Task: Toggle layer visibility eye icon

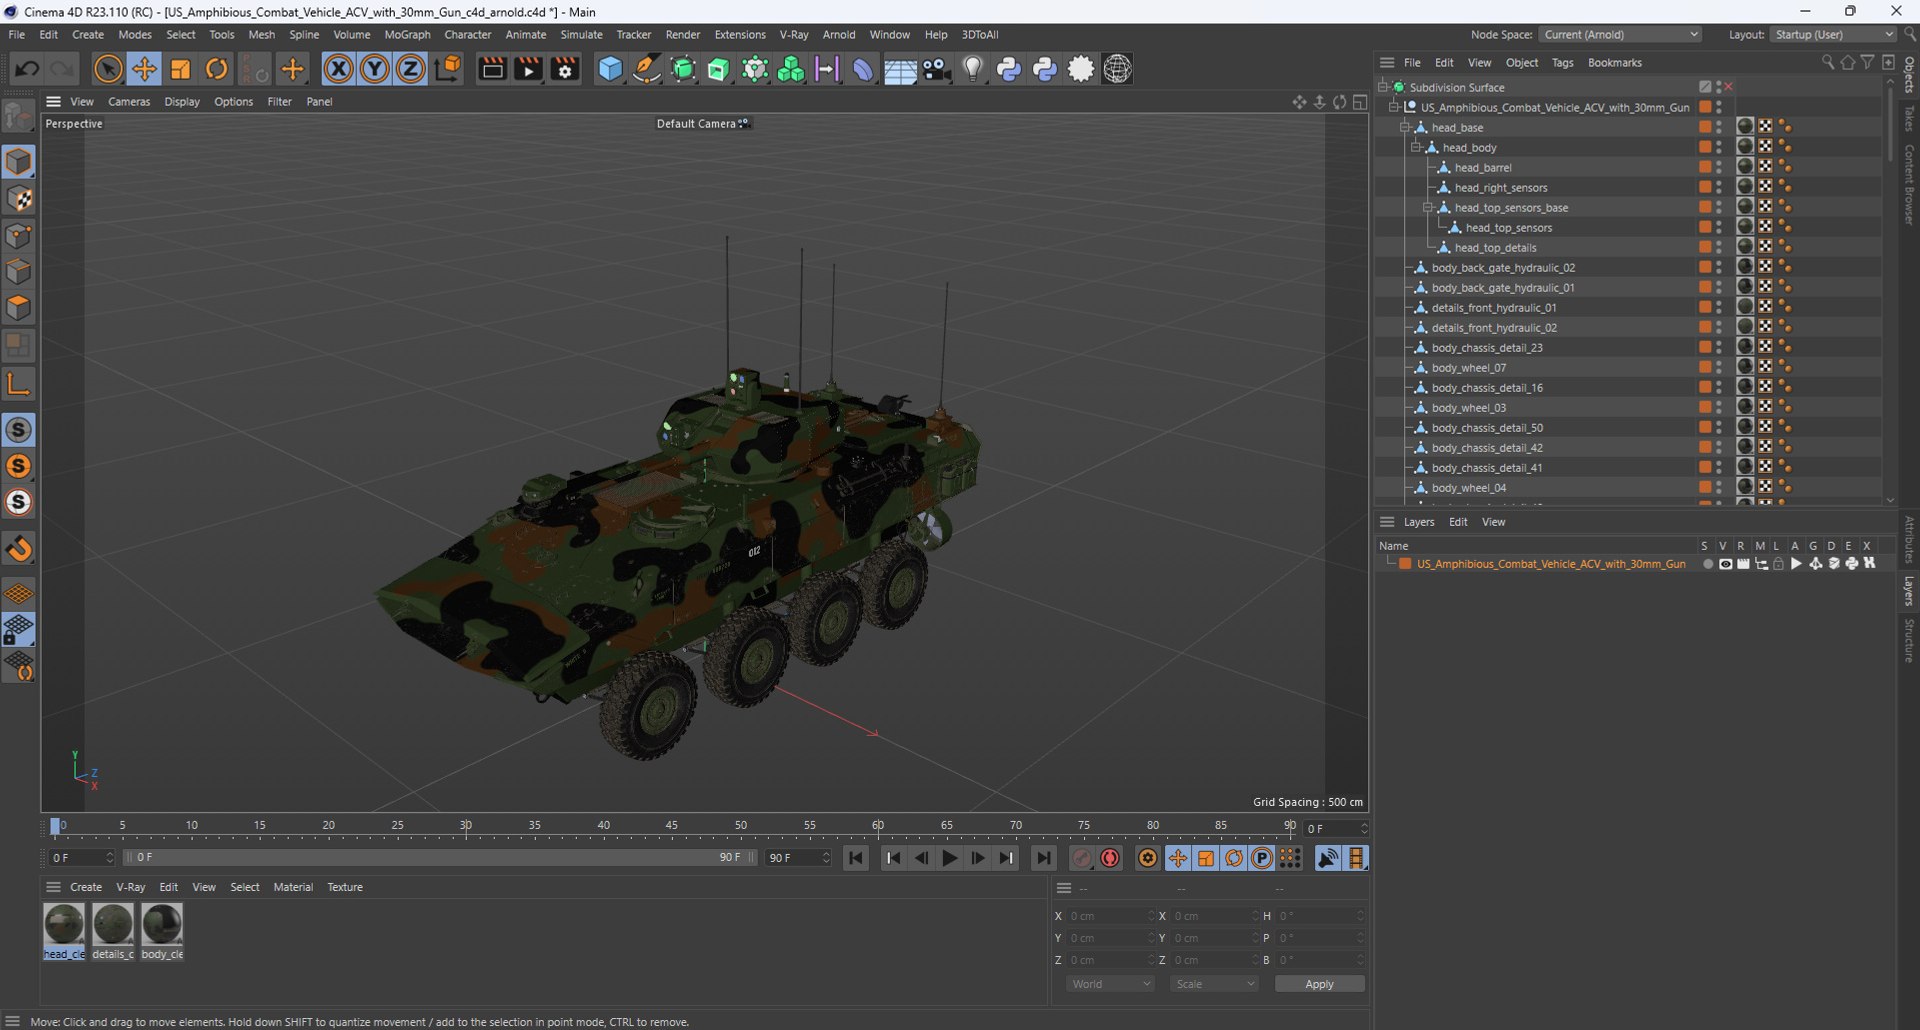Action: click(x=1725, y=564)
